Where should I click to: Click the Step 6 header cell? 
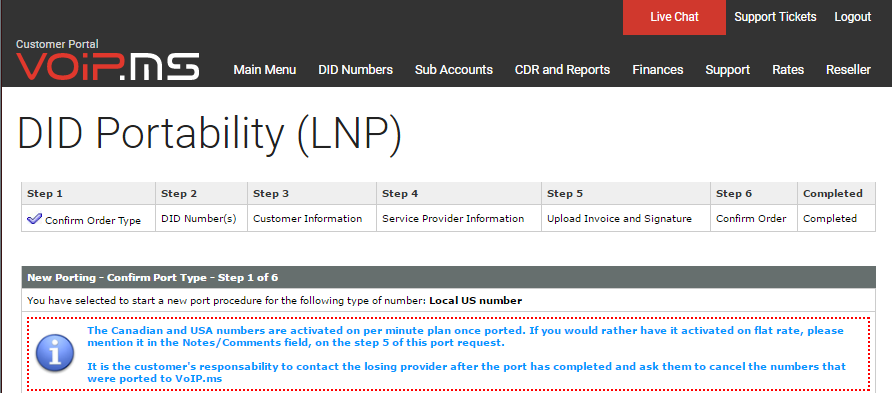pos(754,193)
